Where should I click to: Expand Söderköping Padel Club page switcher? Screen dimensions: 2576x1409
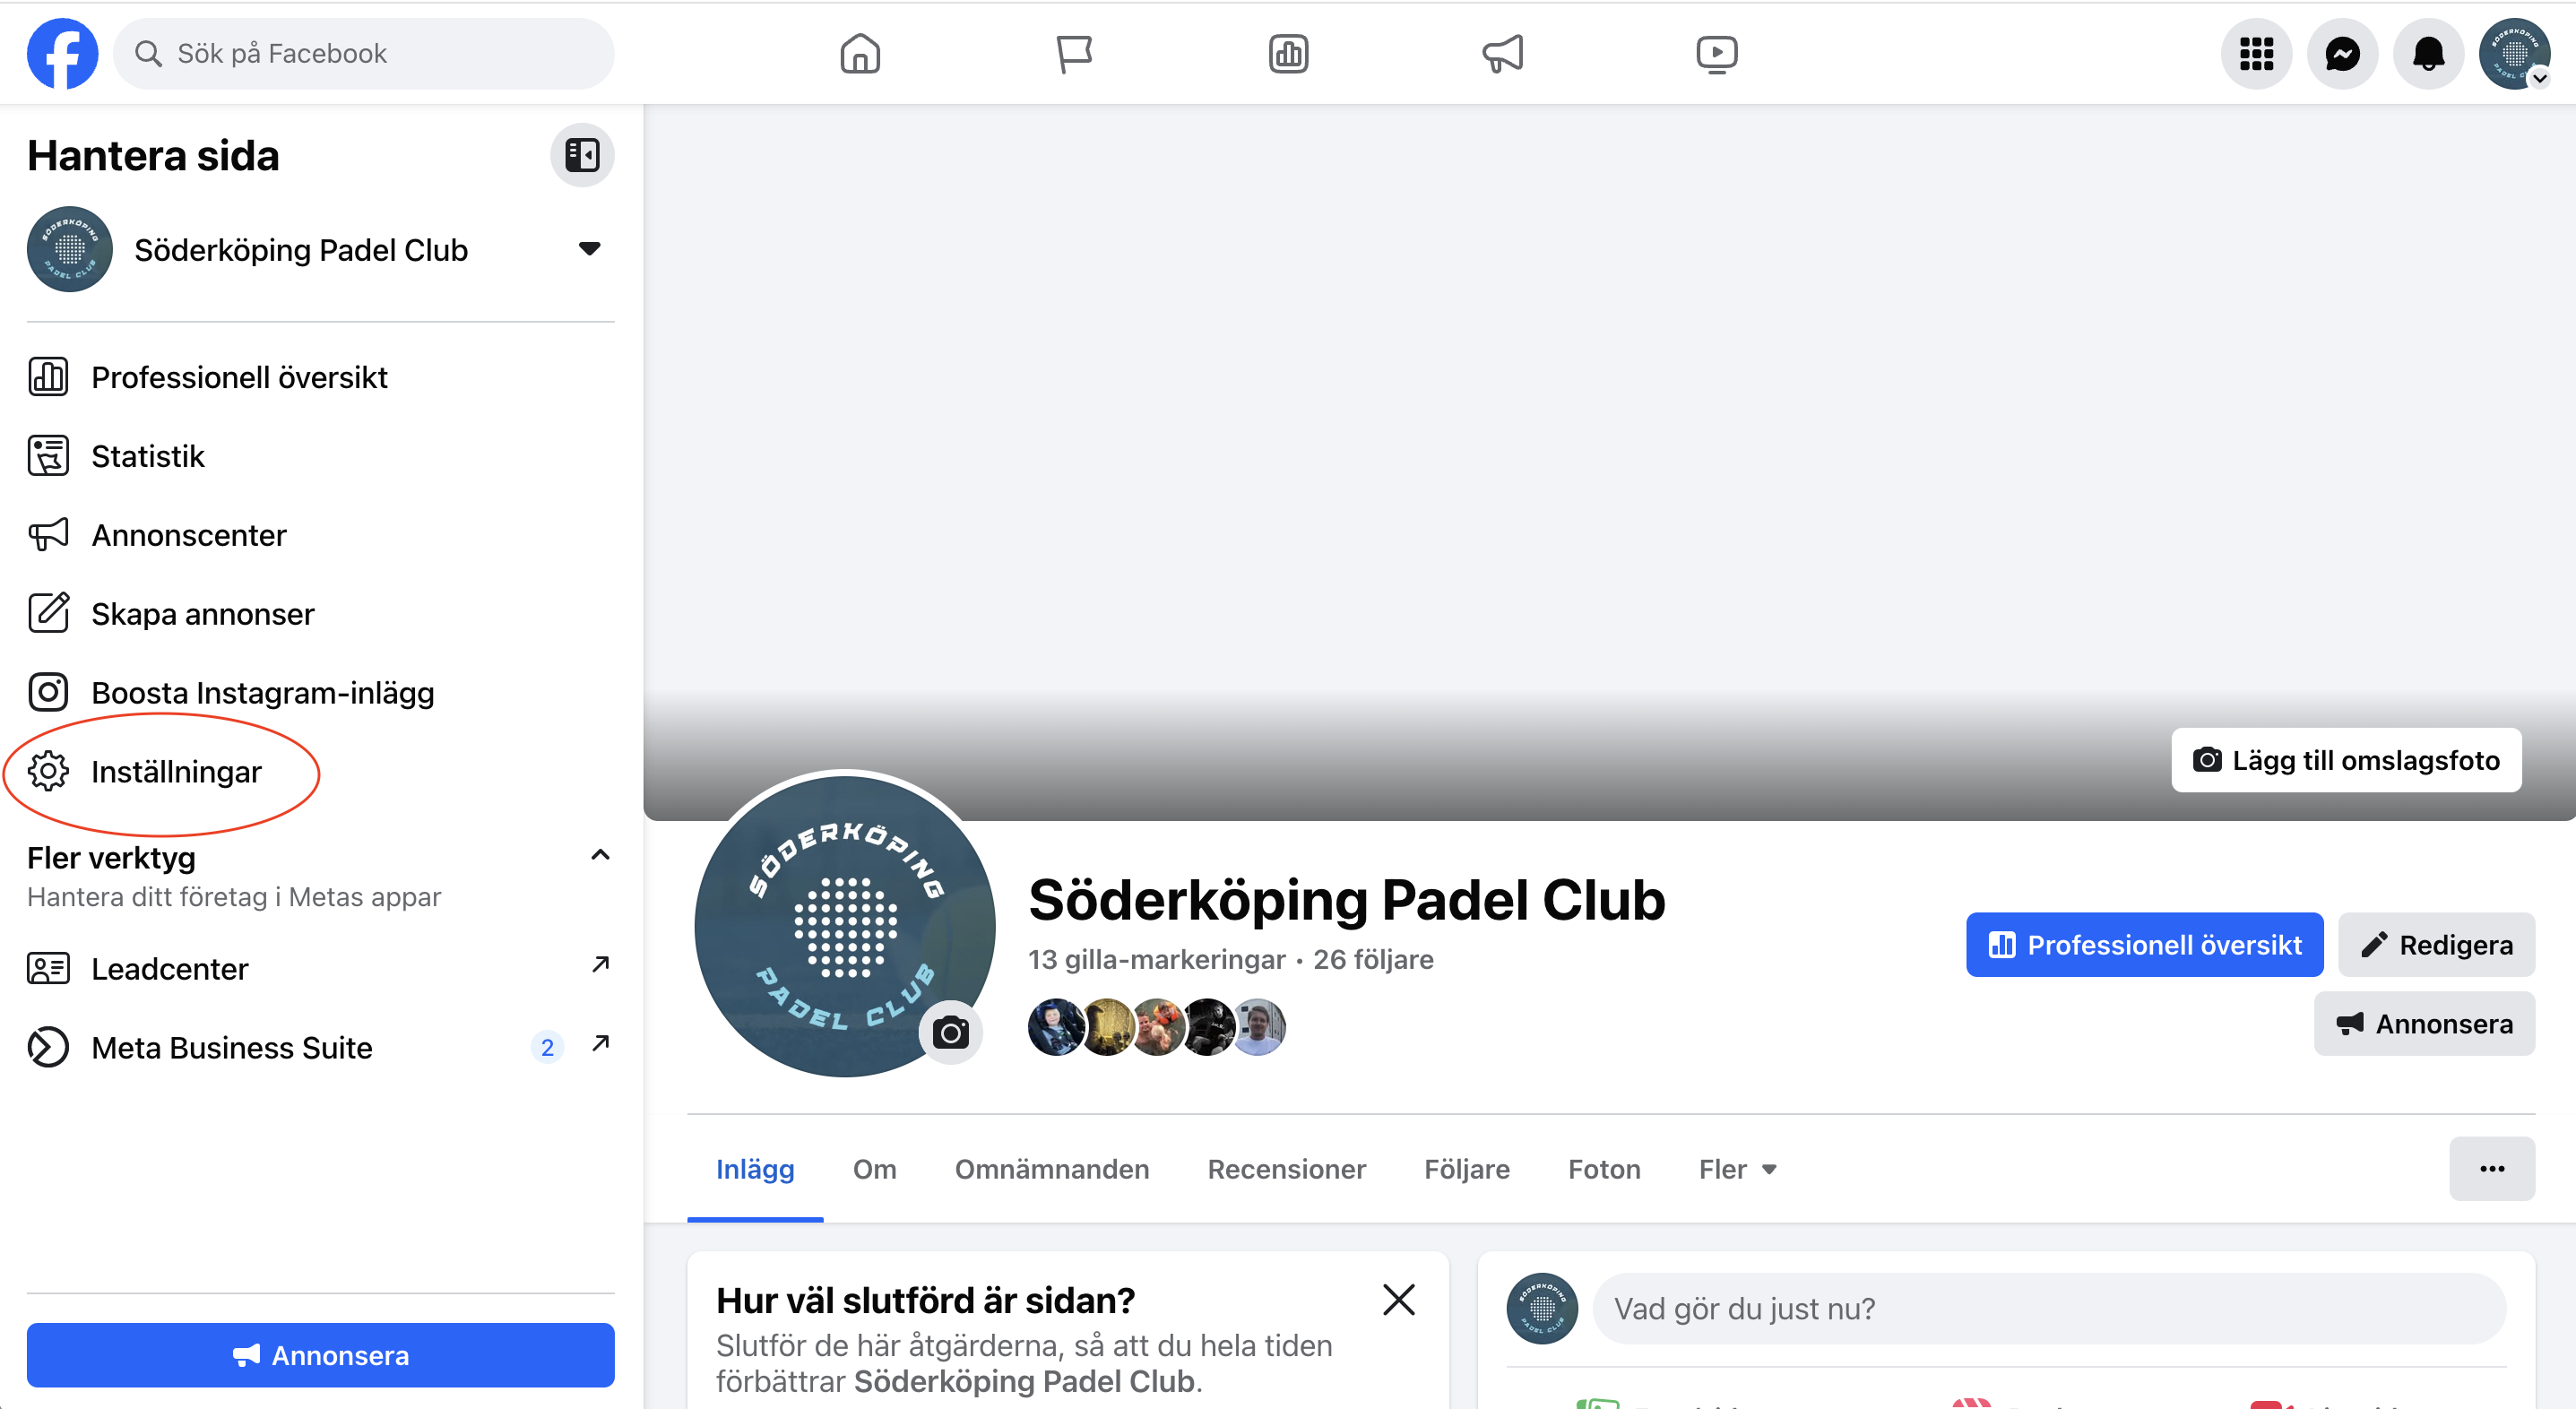(x=589, y=249)
